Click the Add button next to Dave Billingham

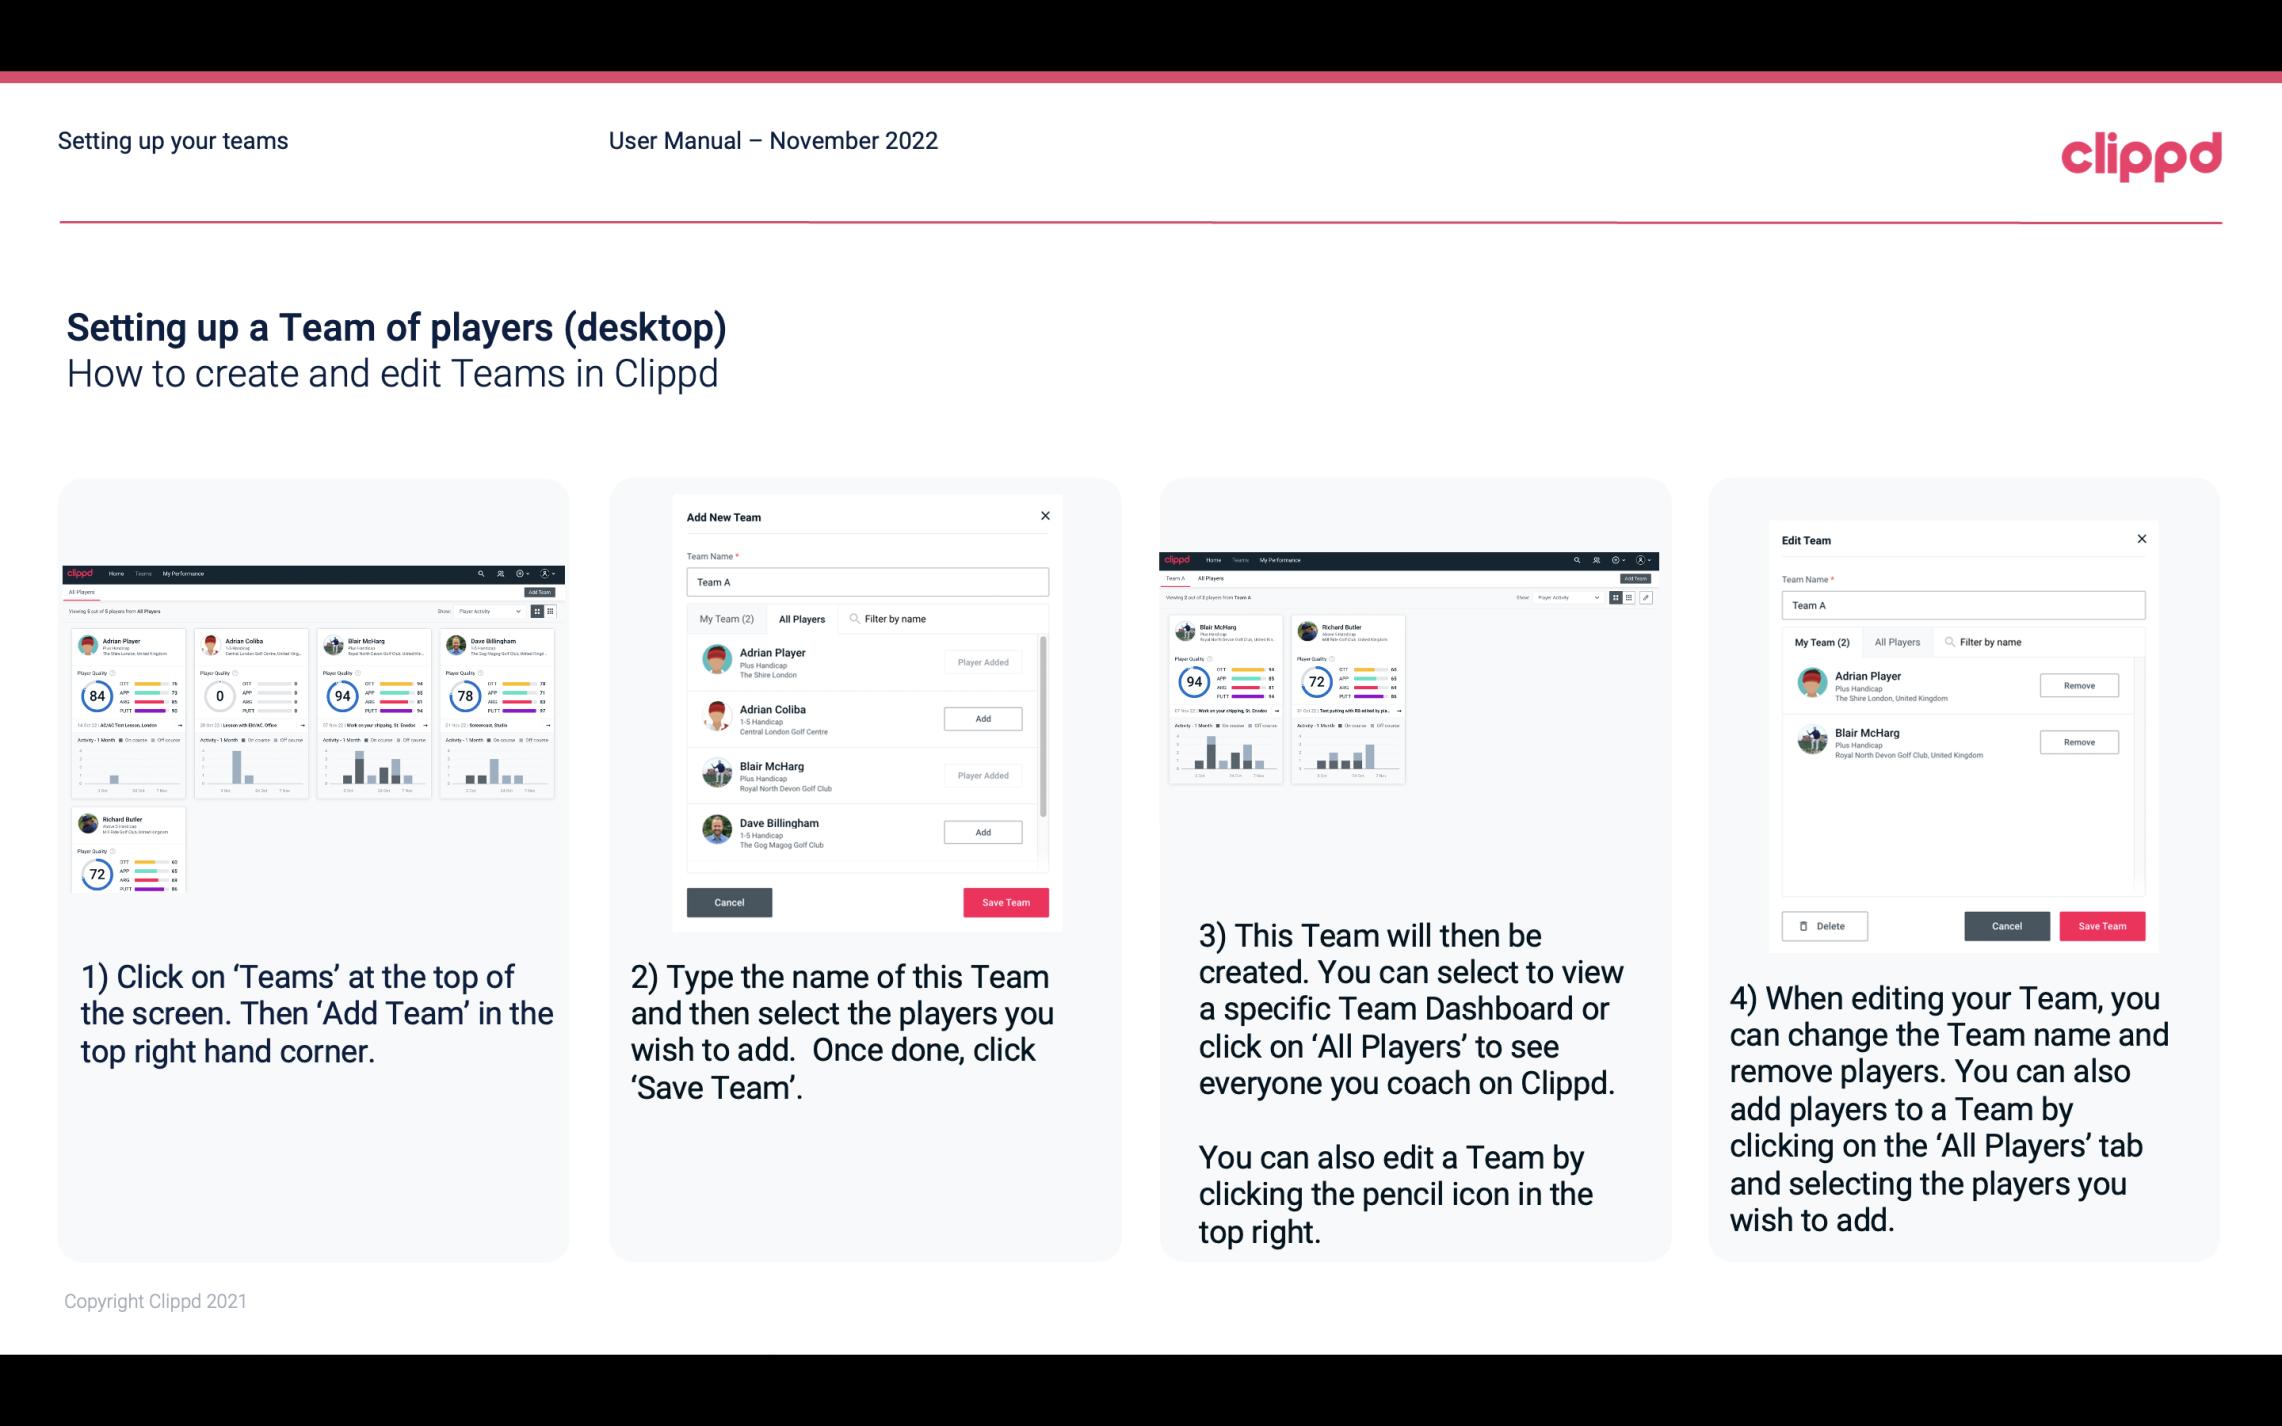tap(981, 831)
